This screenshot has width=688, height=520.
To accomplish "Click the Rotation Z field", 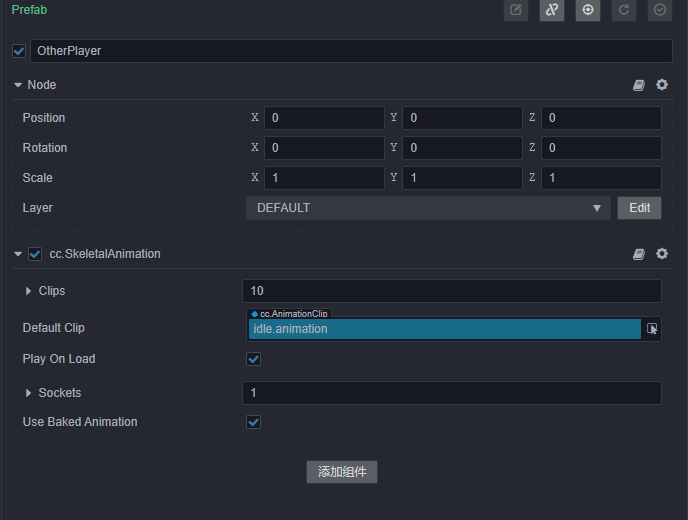I will pos(601,147).
